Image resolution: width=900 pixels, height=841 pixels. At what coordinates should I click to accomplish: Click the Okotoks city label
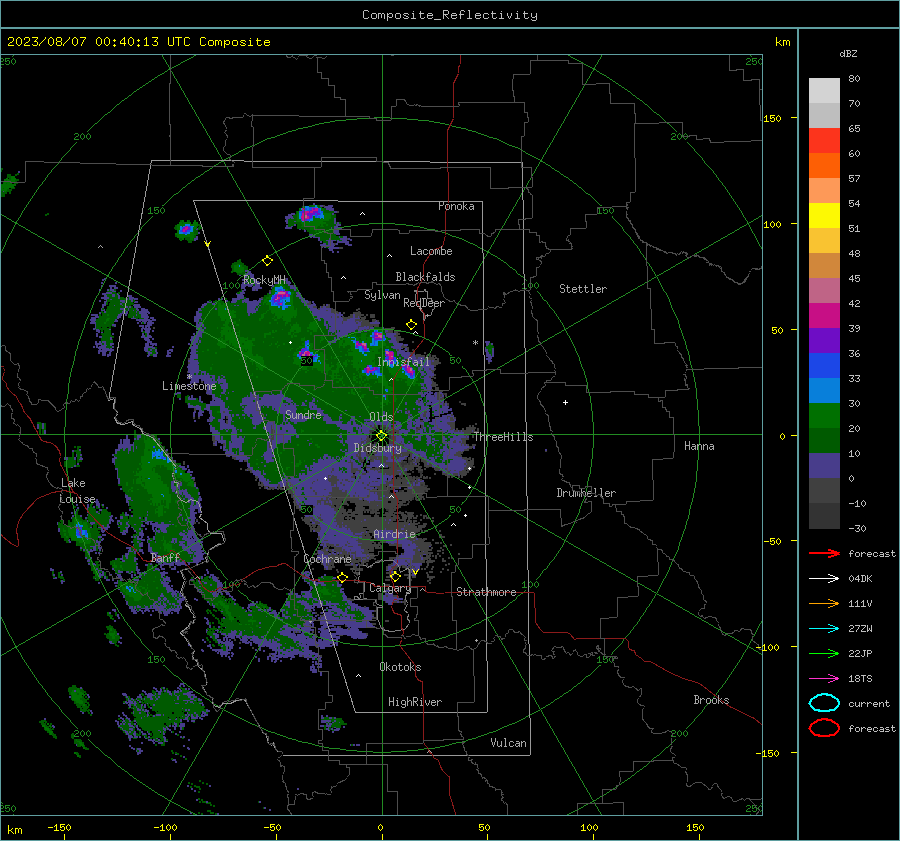point(400,667)
